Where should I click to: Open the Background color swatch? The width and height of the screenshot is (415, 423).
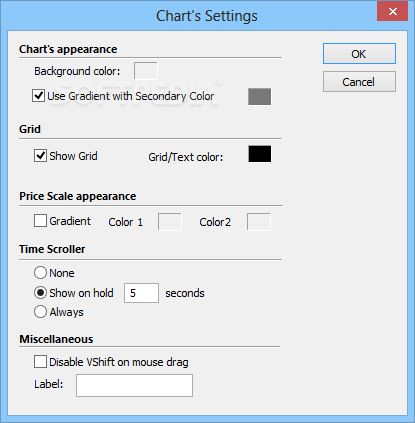(x=146, y=71)
